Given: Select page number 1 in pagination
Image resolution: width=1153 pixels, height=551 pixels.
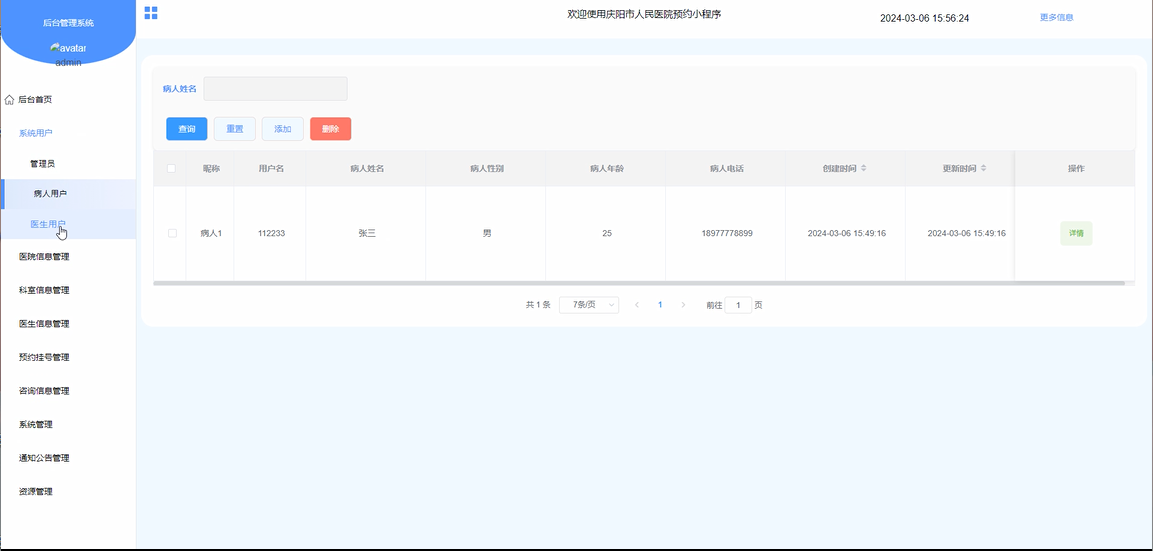Looking at the screenshot, I should click(660, 305).
